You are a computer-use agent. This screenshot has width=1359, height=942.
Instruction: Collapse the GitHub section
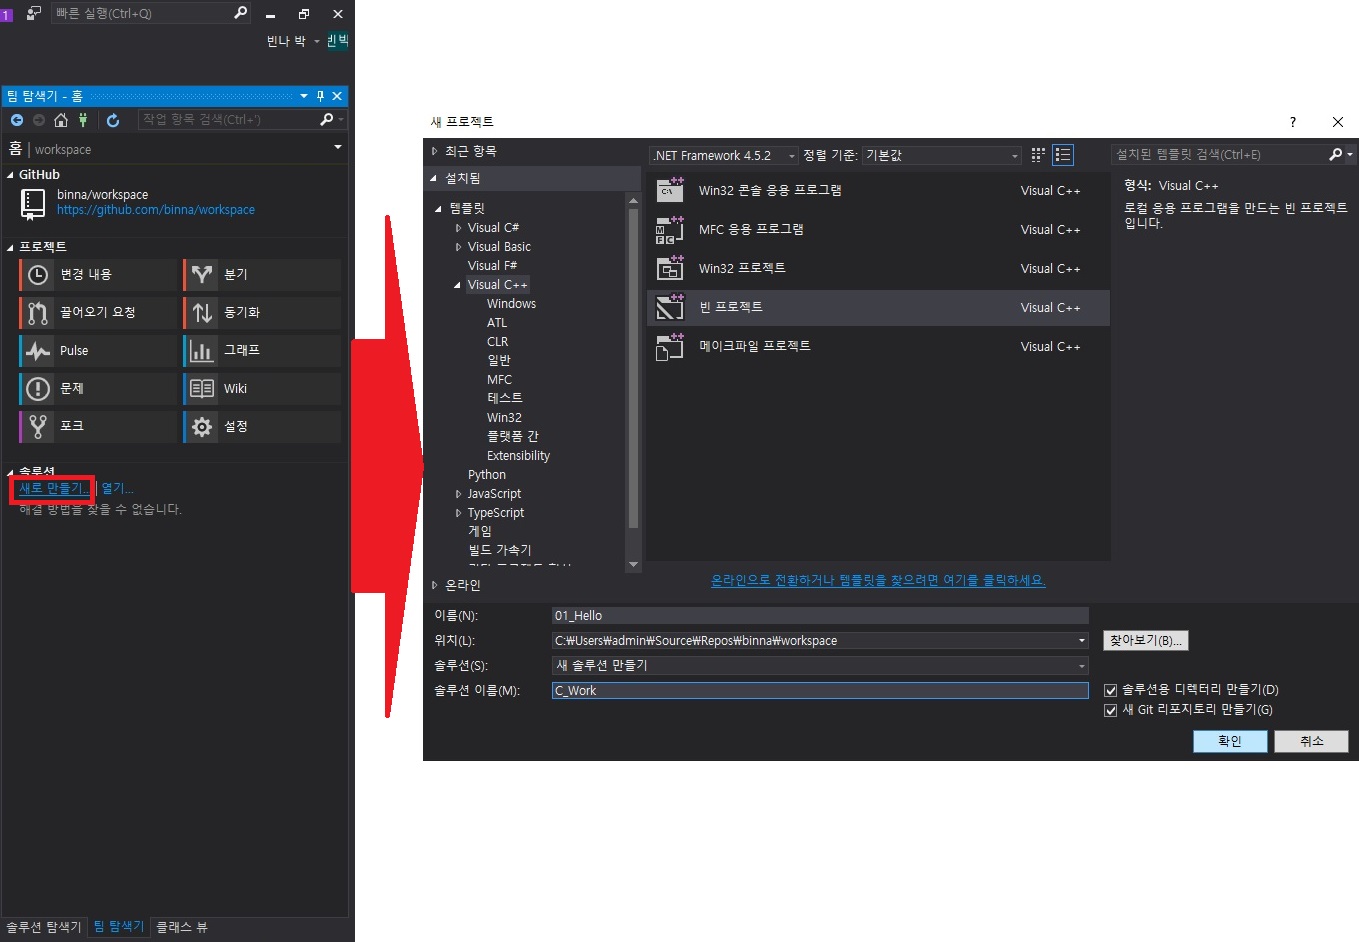tap(10, 175)
